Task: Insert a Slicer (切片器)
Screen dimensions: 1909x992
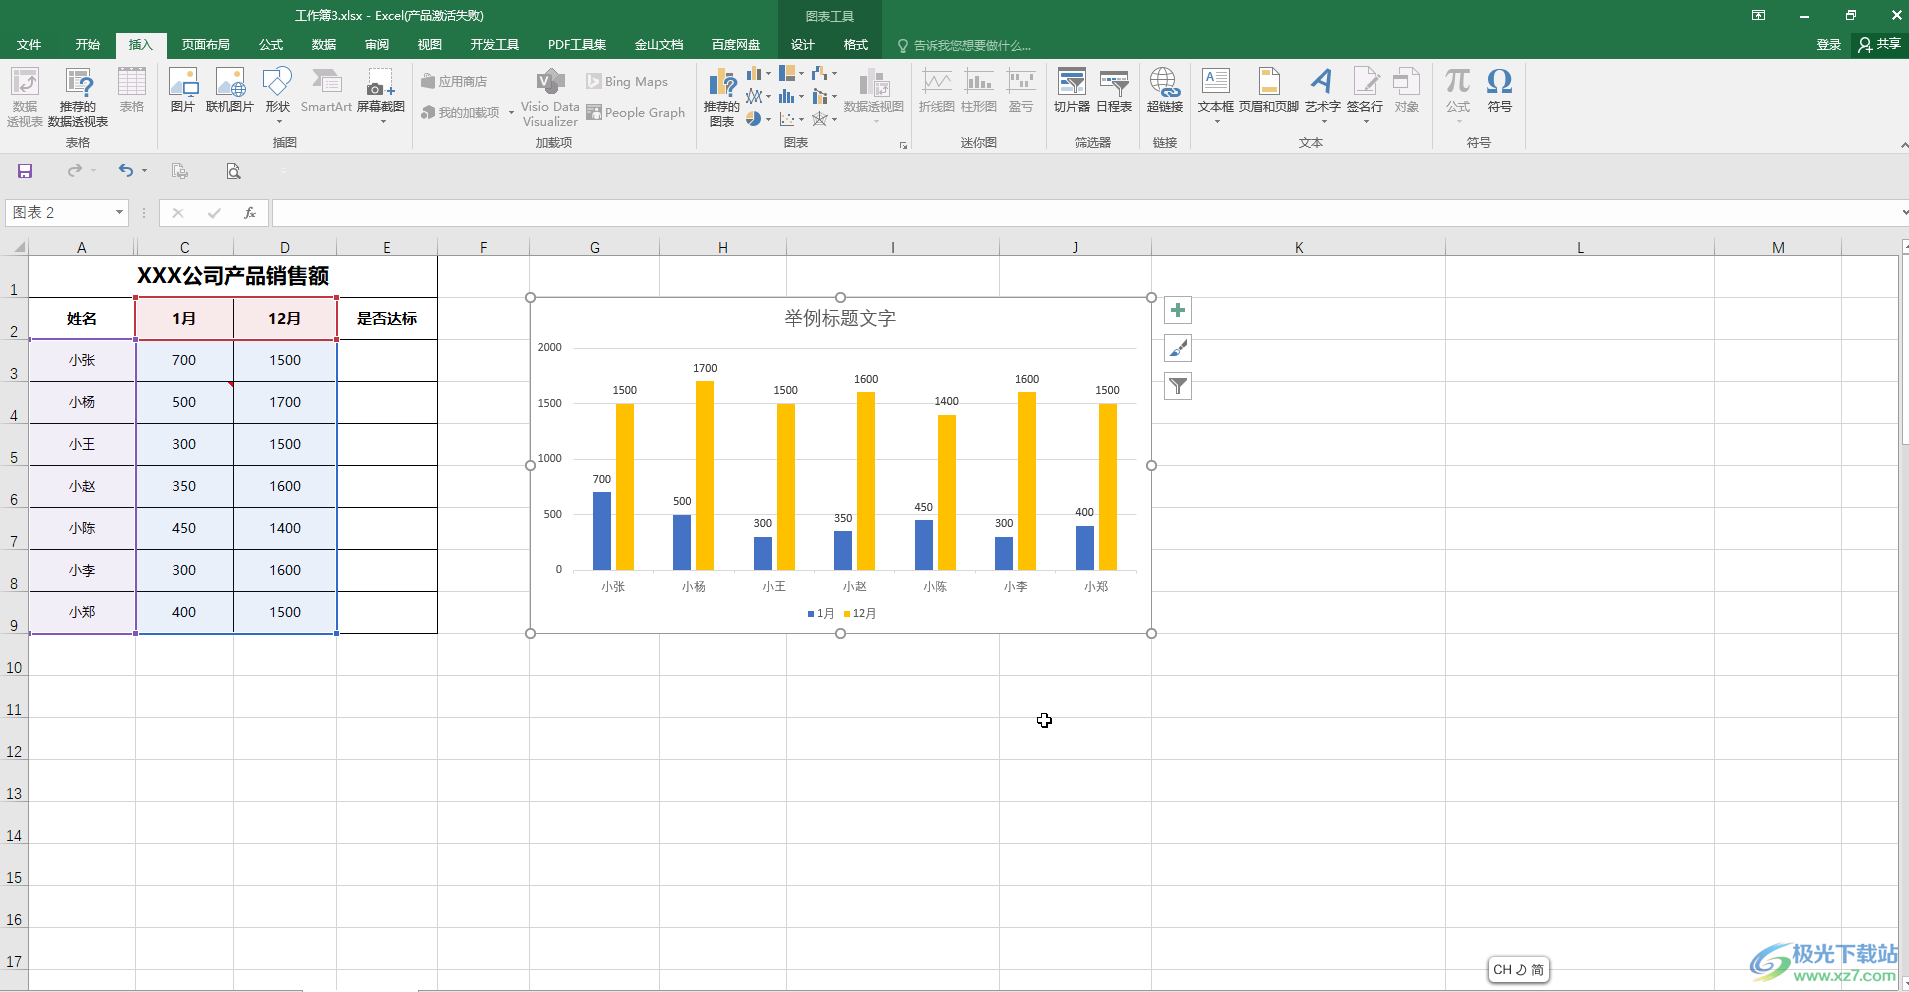Action: 1072,90
